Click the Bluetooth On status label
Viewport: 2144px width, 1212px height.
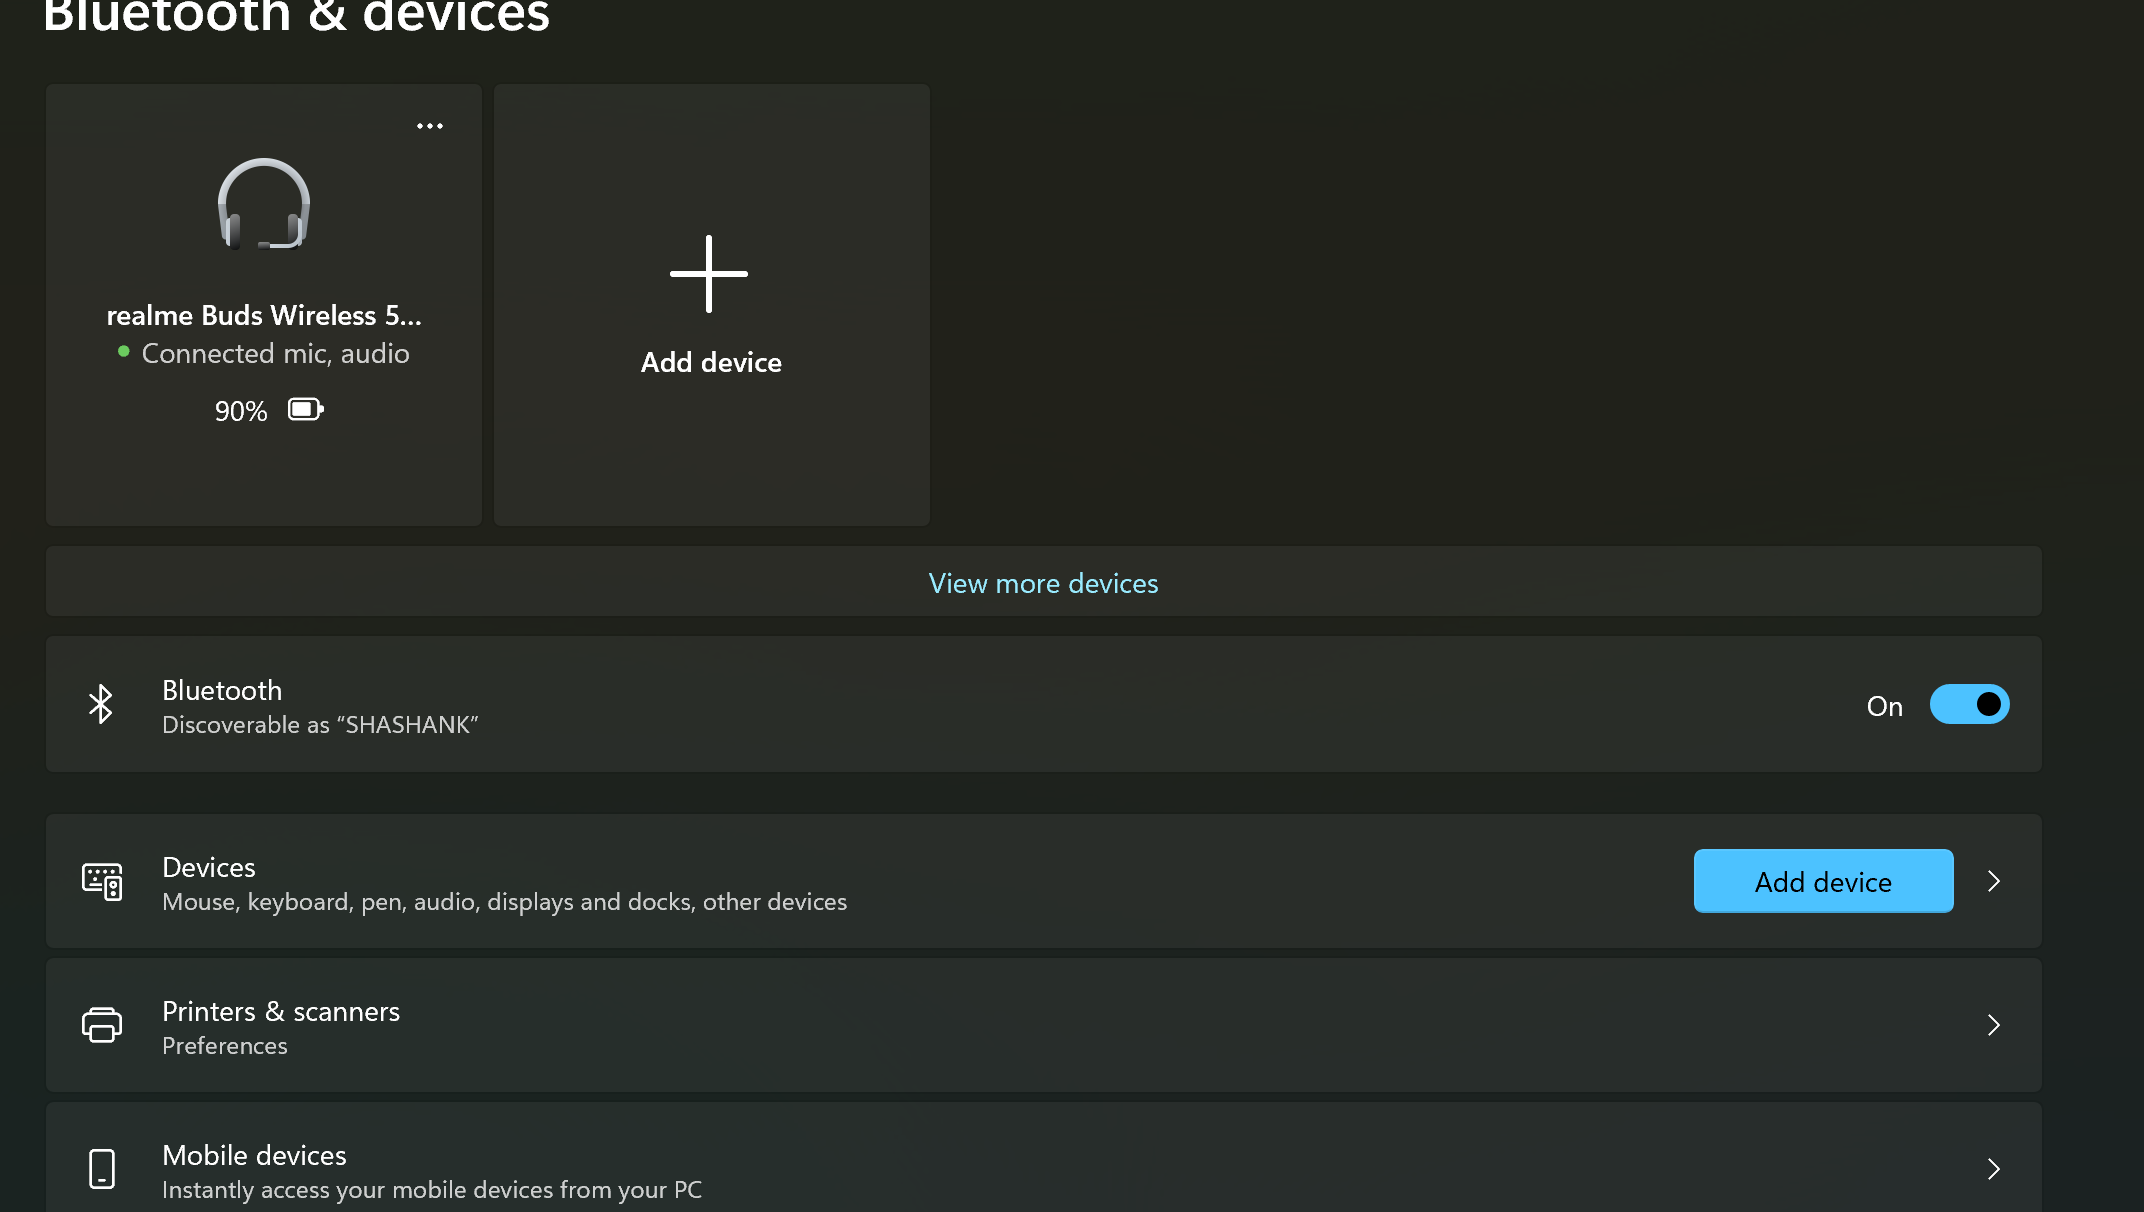click(1885, 706)
